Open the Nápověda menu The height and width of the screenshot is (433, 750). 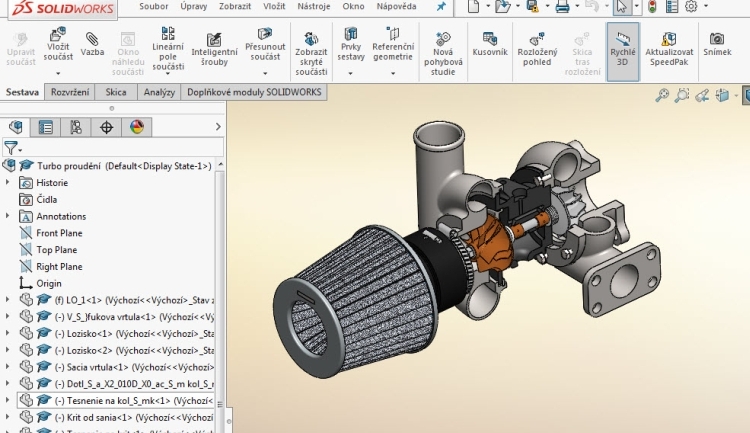[x=396, y=7]
